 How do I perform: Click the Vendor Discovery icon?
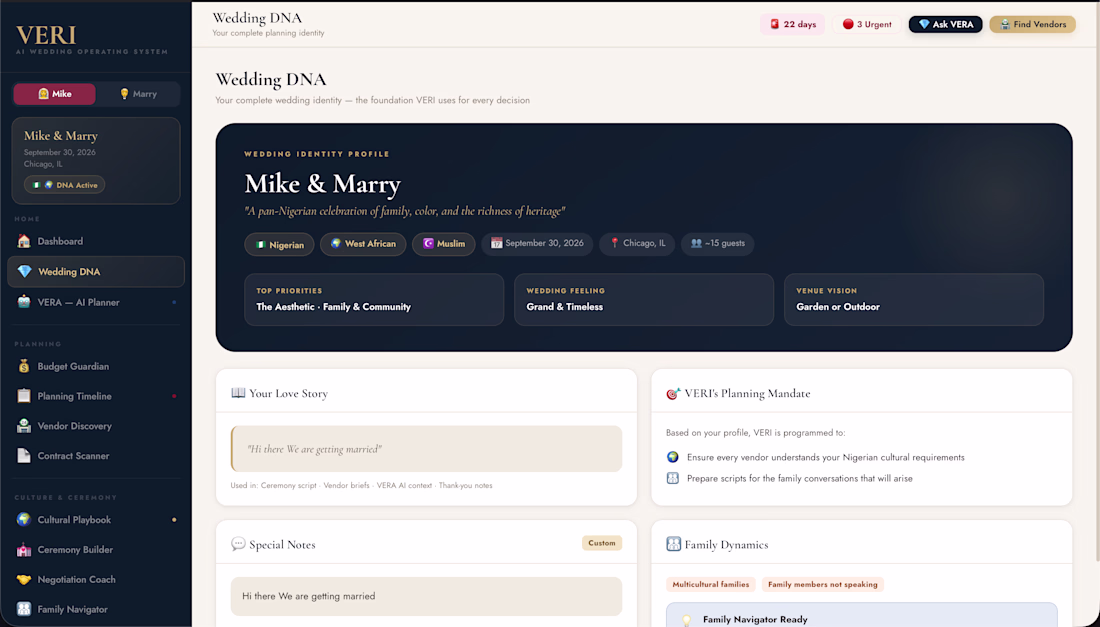coord(24,426)
